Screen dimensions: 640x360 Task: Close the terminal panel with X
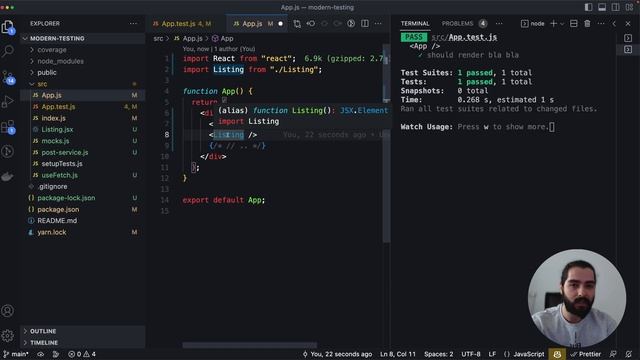[x=628, y=24]
